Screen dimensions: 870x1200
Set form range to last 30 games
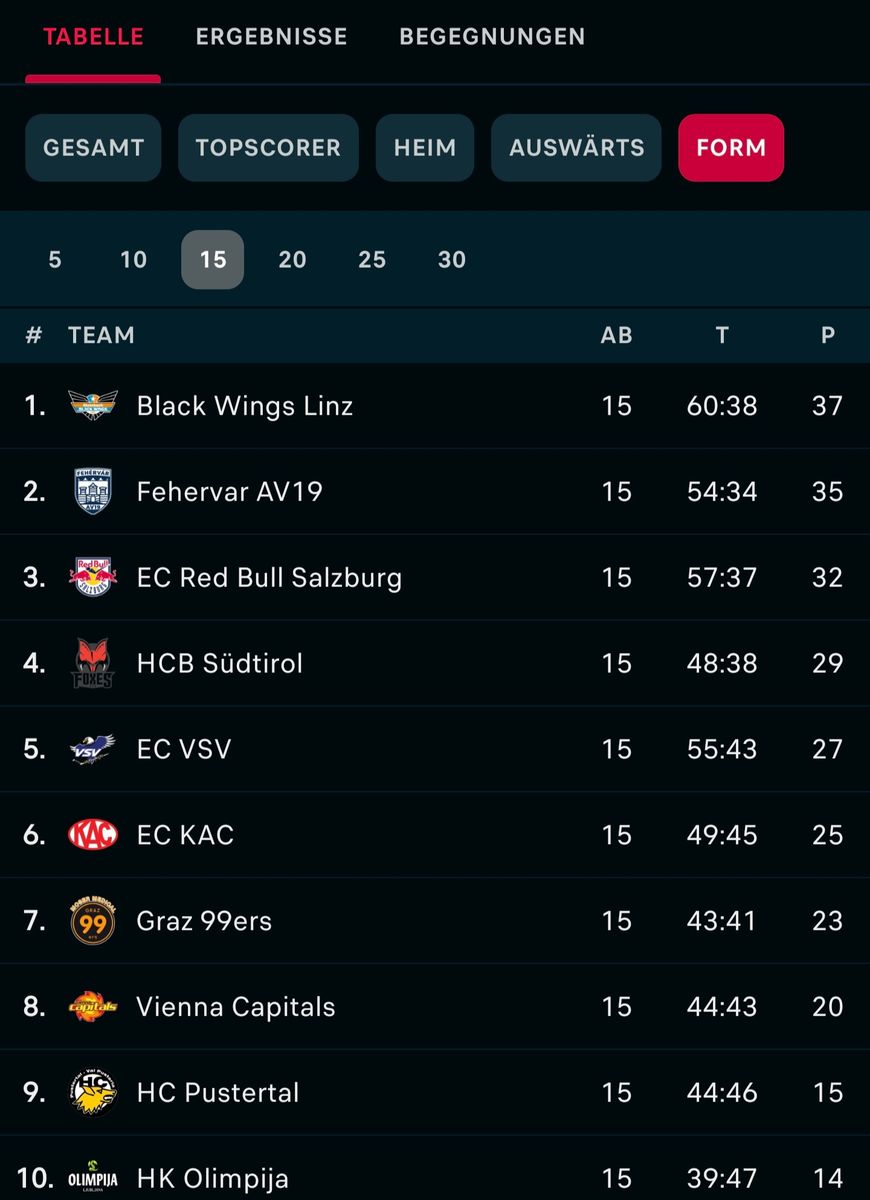point(452,260)
